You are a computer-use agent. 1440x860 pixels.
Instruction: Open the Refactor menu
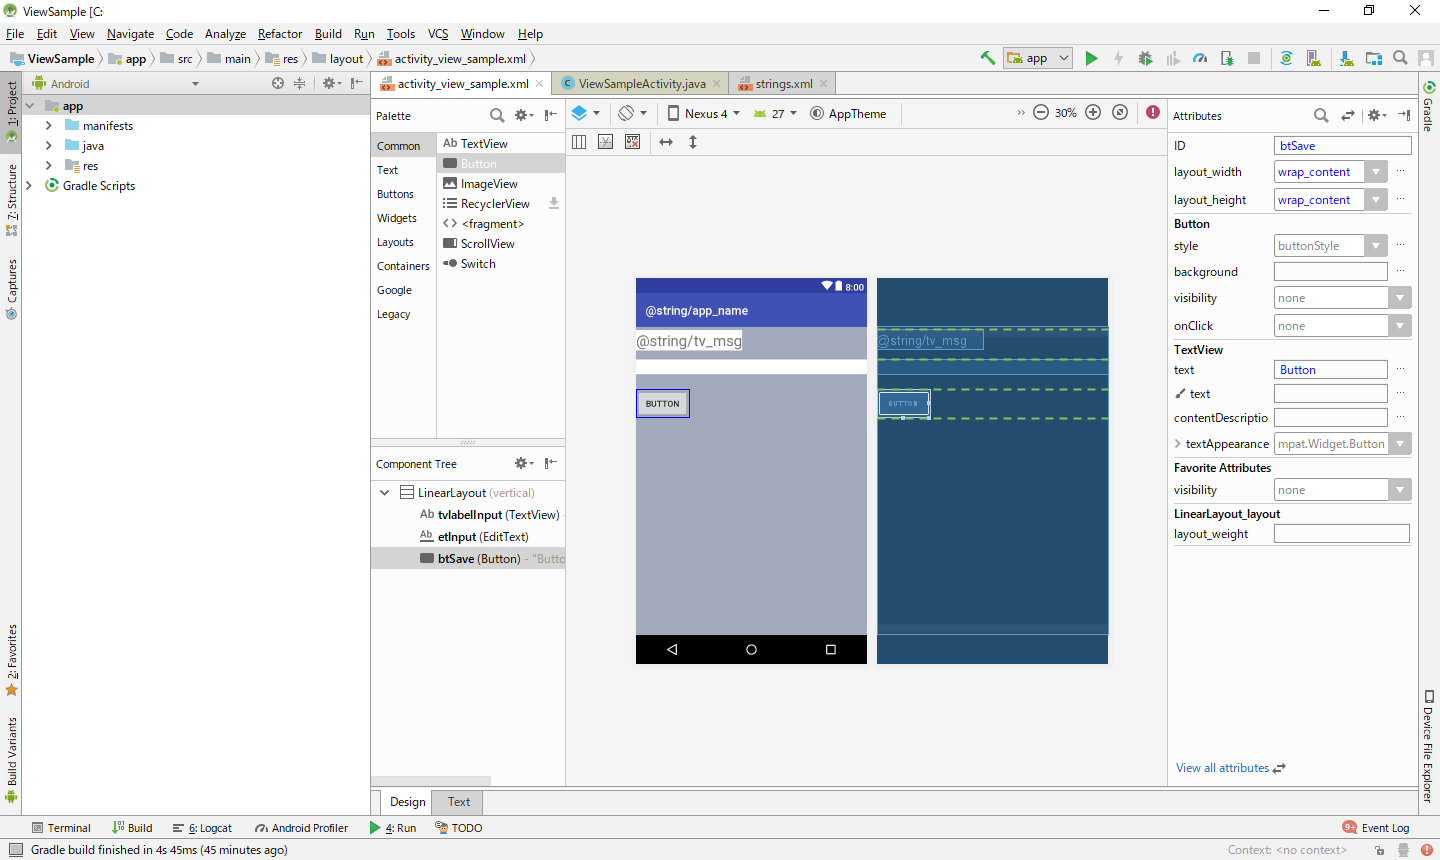[x=279, y=34]
